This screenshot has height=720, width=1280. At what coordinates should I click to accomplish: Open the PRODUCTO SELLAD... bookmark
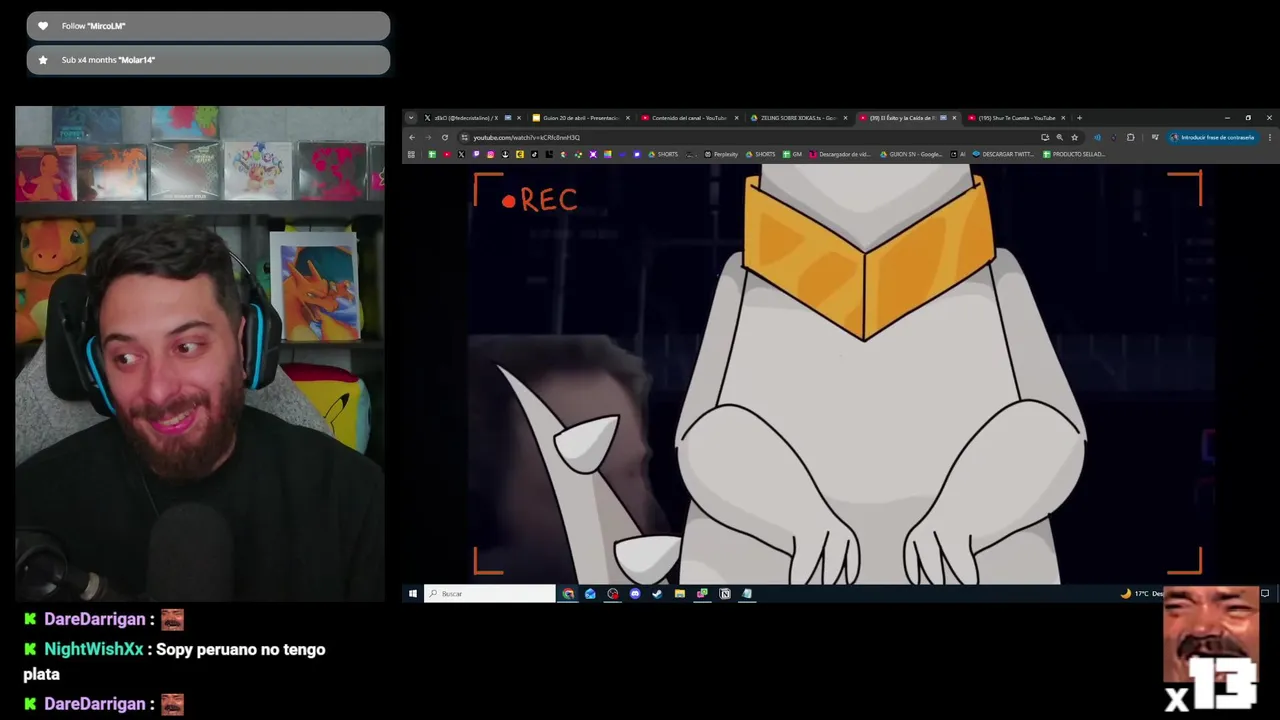click(x=1073, y=154)
